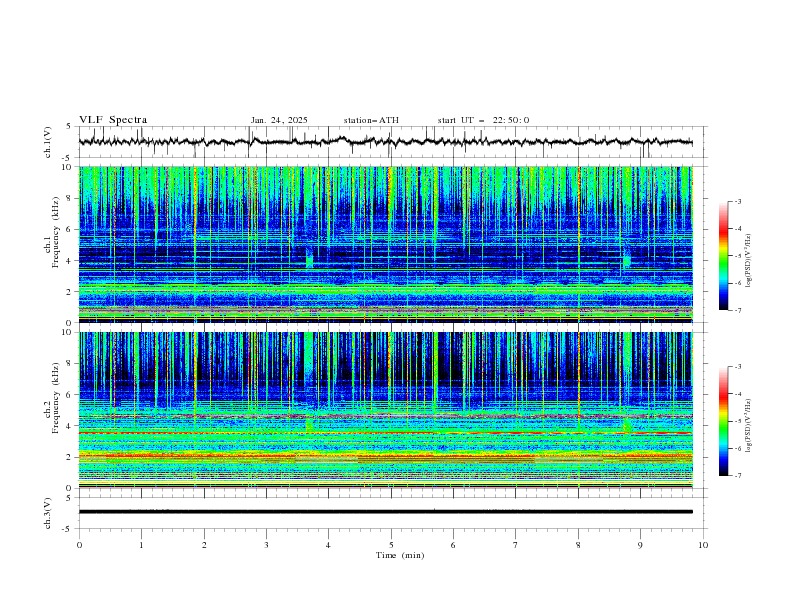Click the ch.3 flat waveform trace
This screenshot has height=612, width=792.
pyautogui.click(x=386, y=512)
